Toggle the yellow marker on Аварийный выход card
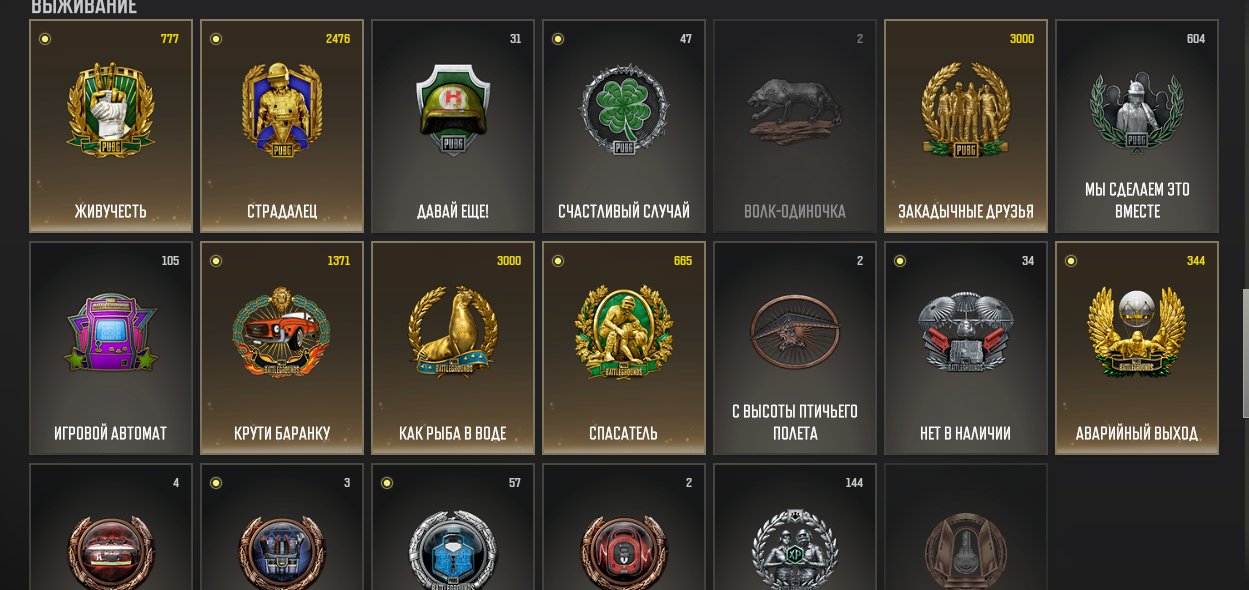 [1070, 261]
